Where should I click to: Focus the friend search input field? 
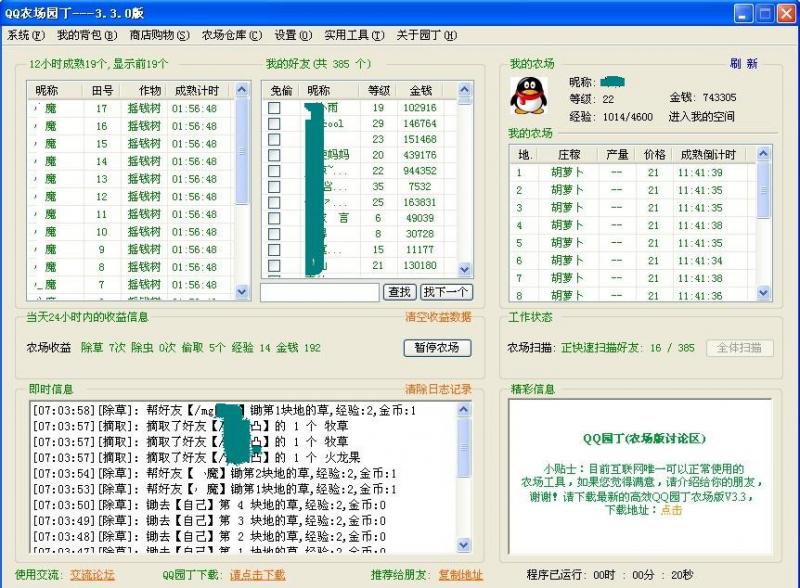pos(319,292)
